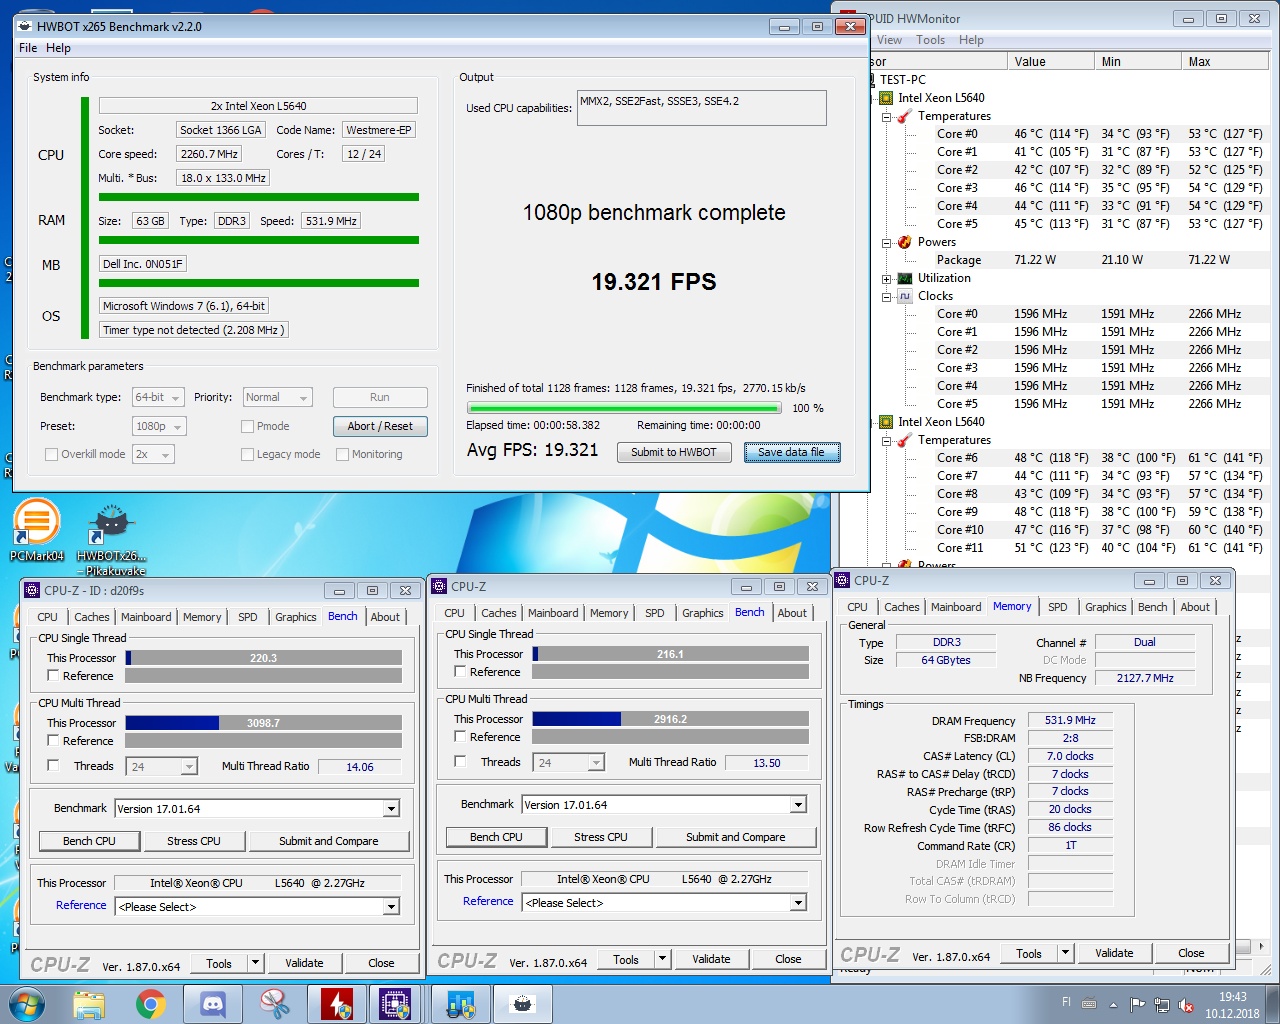Click the Windows Start orb
The width and height of the screenshot is (1280, 1024).
pos(26,1004)
